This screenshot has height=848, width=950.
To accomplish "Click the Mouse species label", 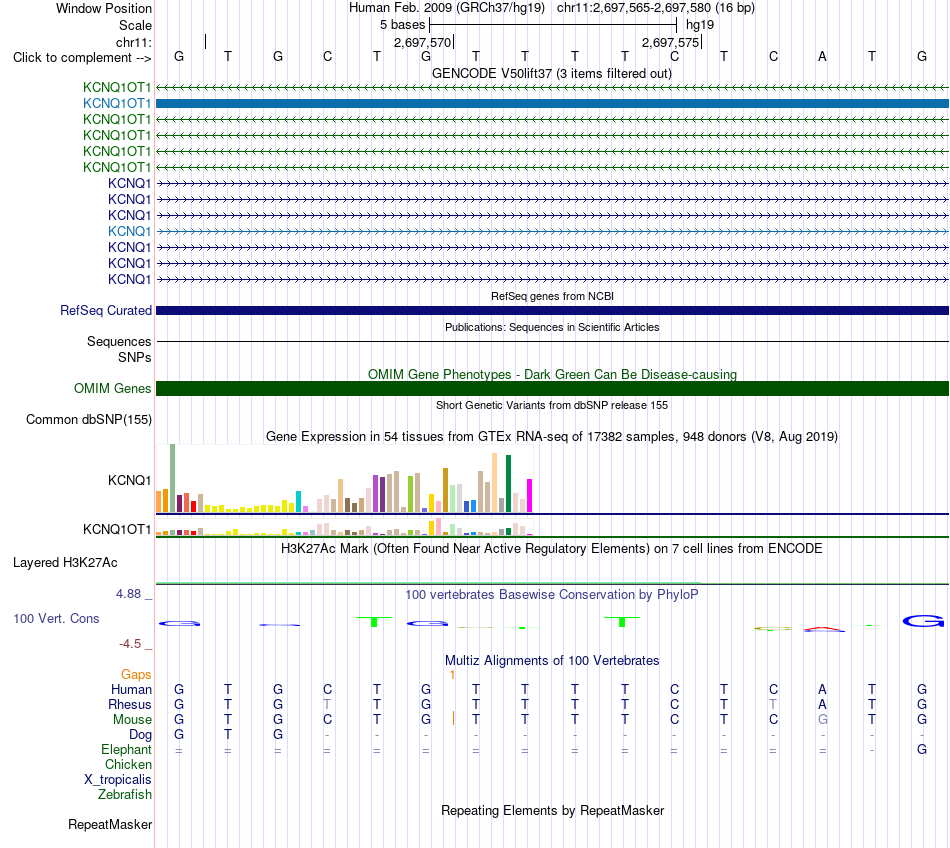I will coord(132,720).
